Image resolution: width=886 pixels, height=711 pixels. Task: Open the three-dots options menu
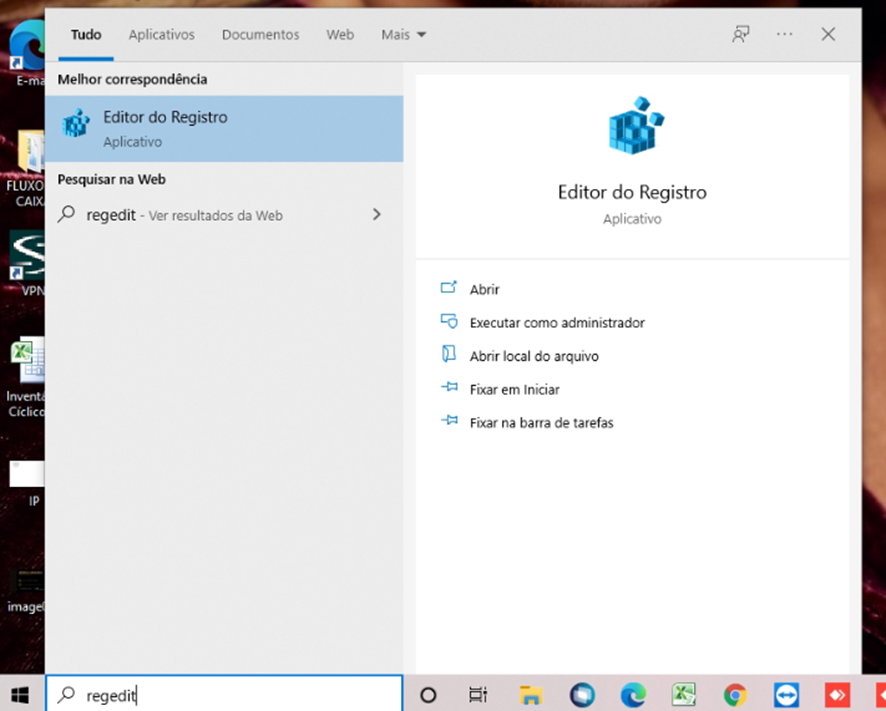pos(784,34)
